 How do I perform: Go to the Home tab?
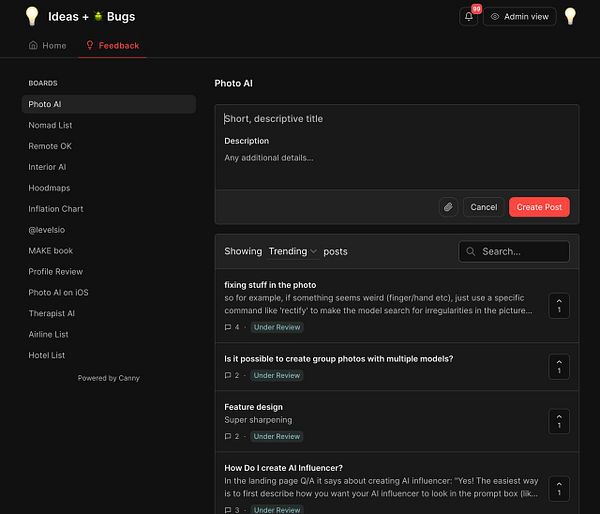(x=47, y=46)
